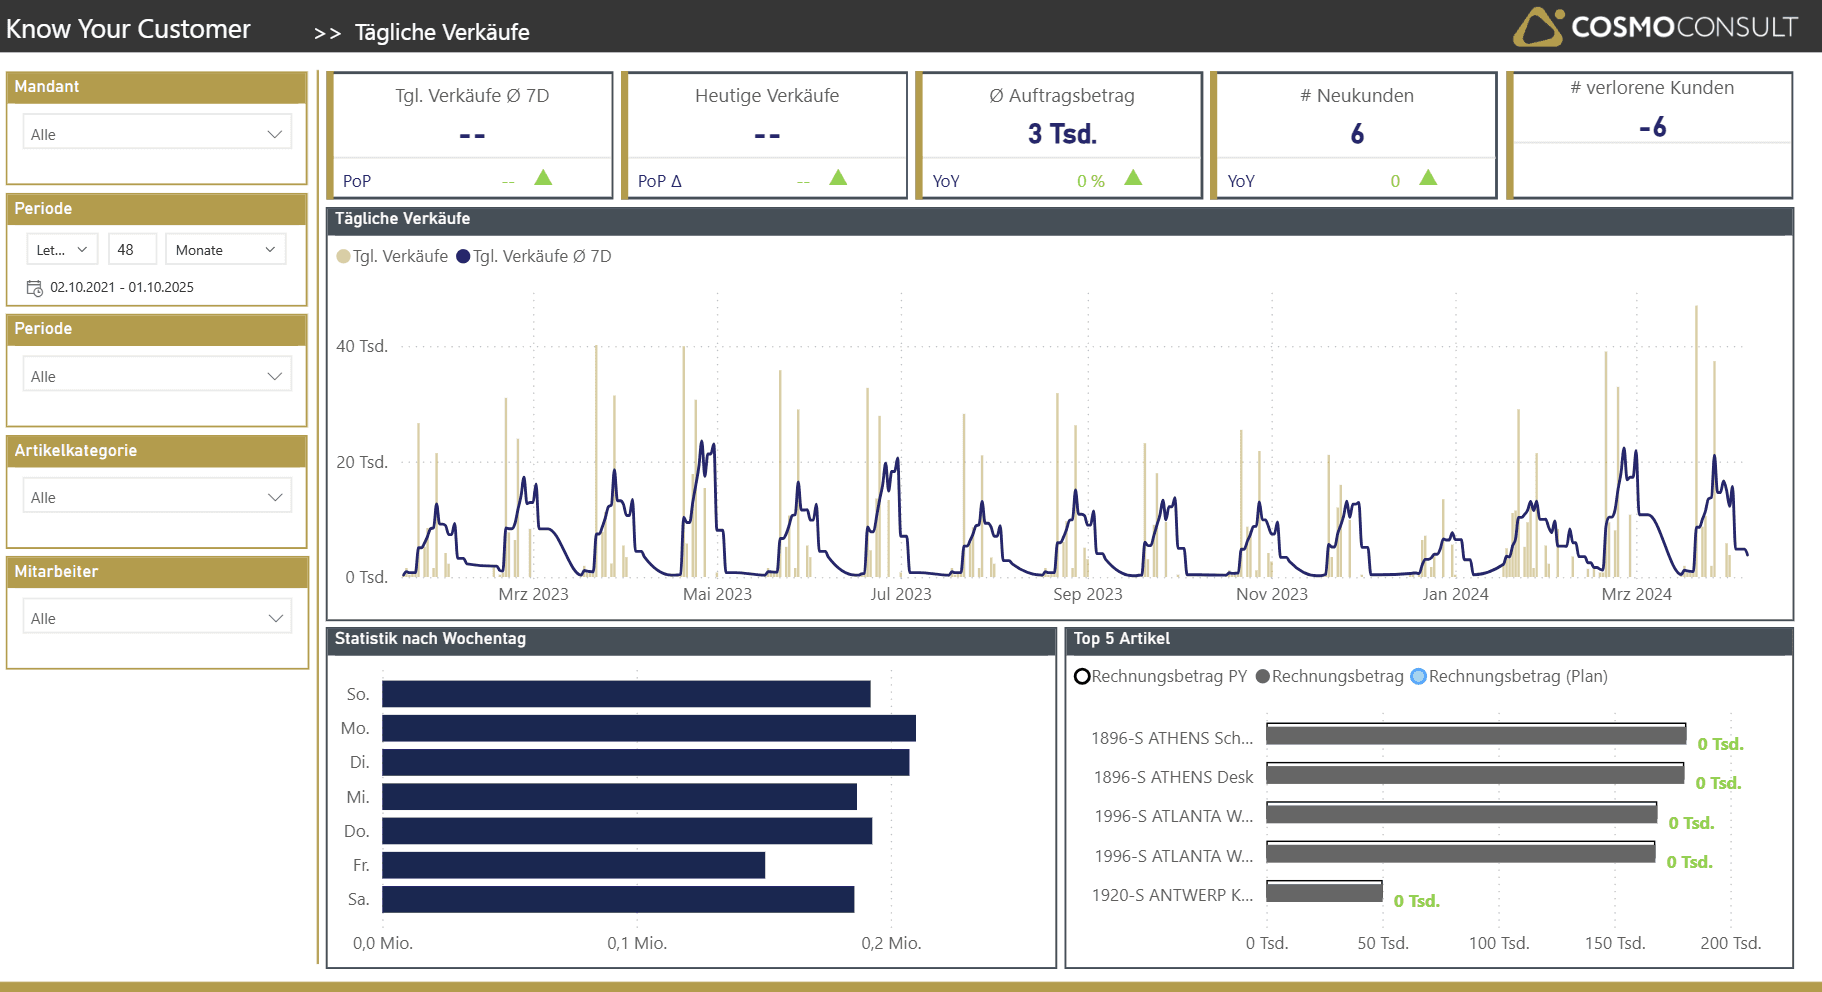Screen dimensions: 1822x992
Task: Open the Artikelkategorie dropdown
Action: tap(157, 497)
